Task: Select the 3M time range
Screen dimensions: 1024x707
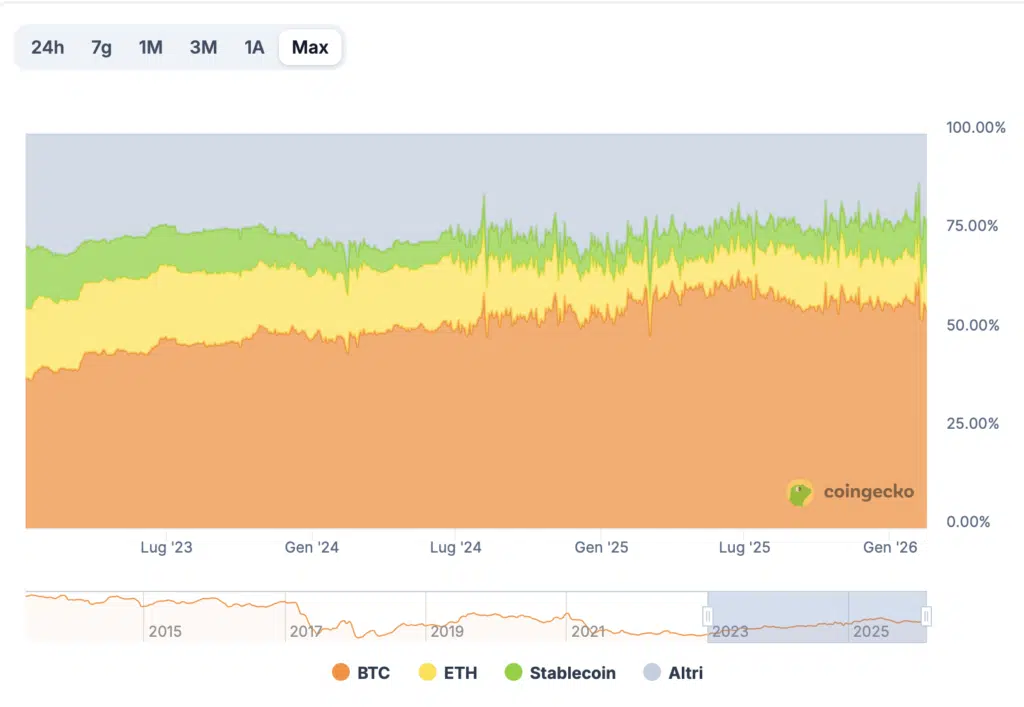Action: click(x=203, y=47)
